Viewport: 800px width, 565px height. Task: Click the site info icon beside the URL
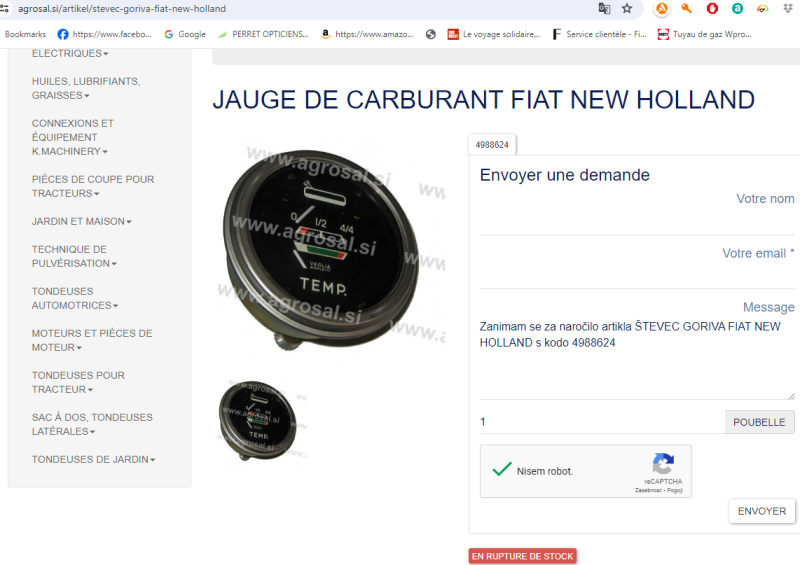pos(5,8)
